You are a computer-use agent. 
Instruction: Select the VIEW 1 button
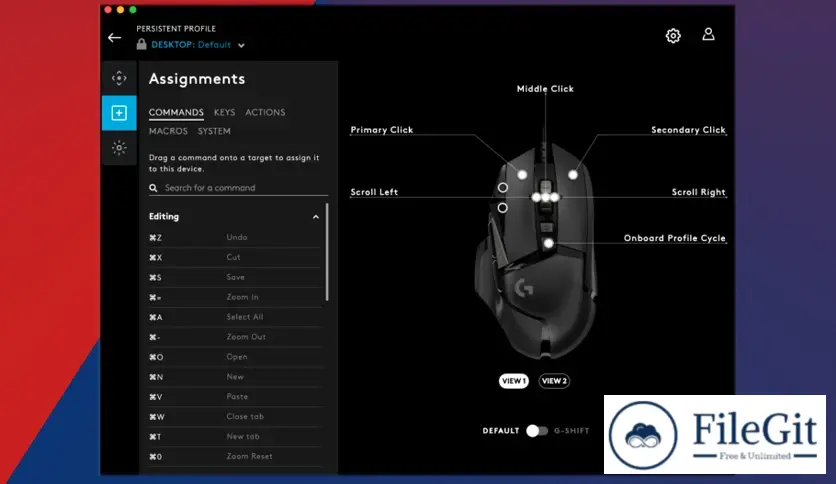[513, 381]
